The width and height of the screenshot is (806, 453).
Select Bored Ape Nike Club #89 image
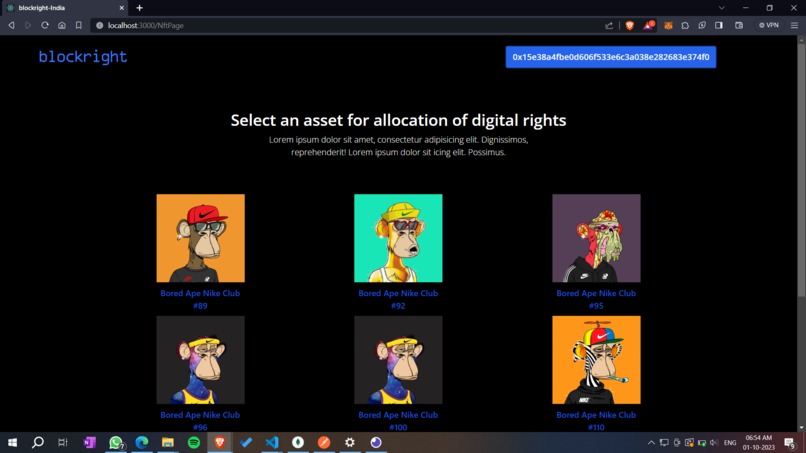pos(200,238)
